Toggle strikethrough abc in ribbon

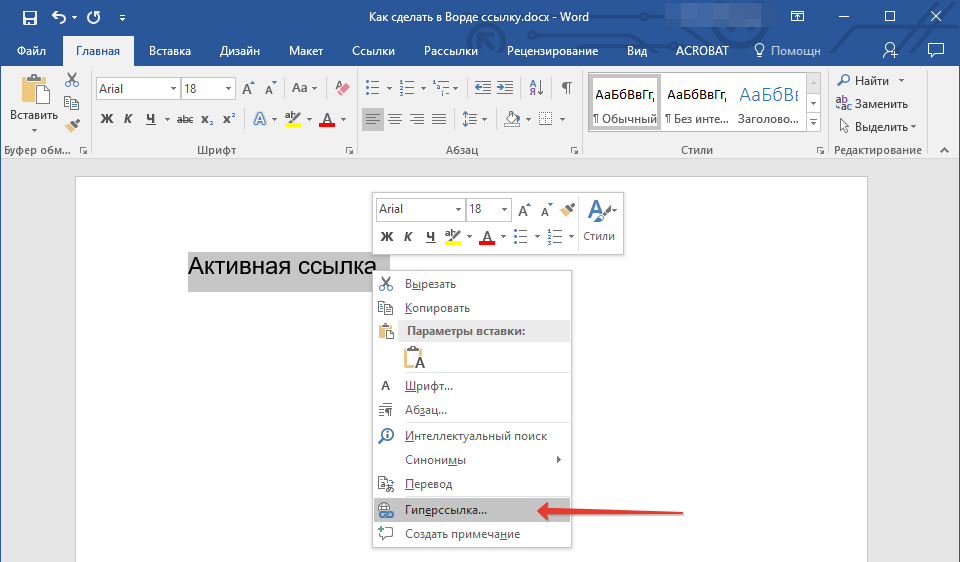(184, 119)
